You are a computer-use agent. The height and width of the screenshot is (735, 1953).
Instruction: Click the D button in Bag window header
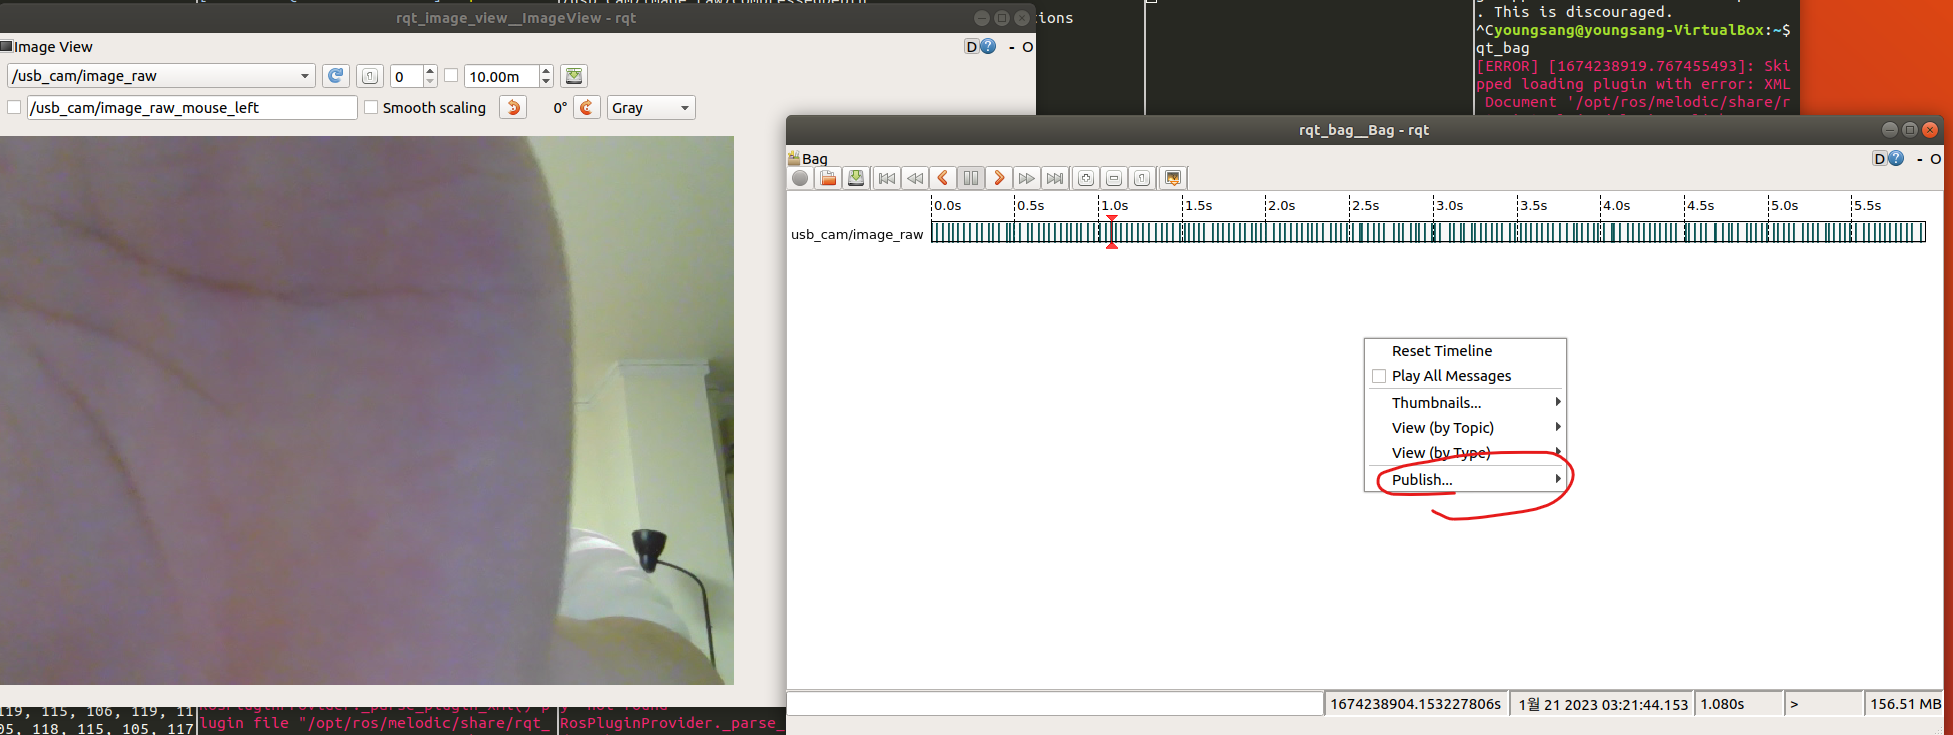1879,158
